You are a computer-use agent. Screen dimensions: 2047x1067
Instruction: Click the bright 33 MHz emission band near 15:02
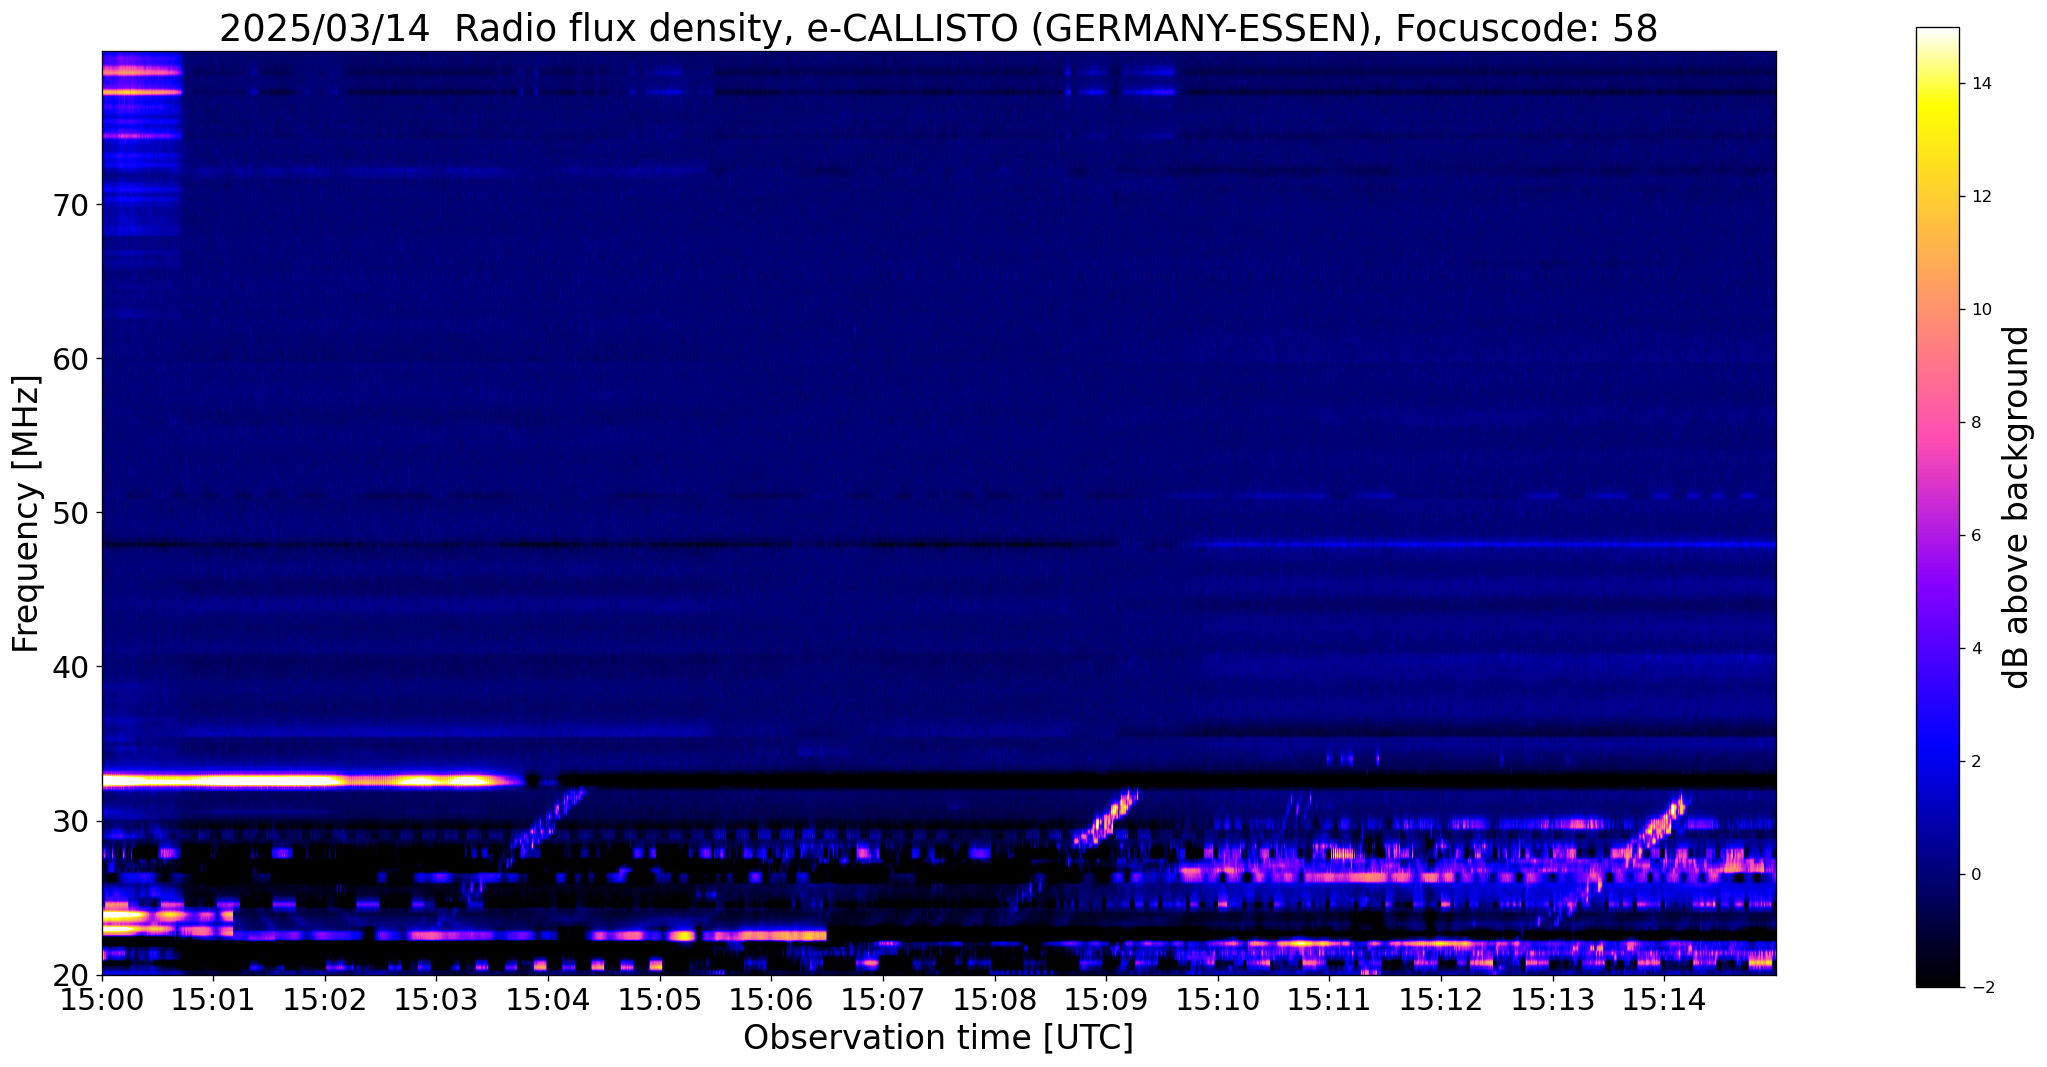click(x=313, y=780)
